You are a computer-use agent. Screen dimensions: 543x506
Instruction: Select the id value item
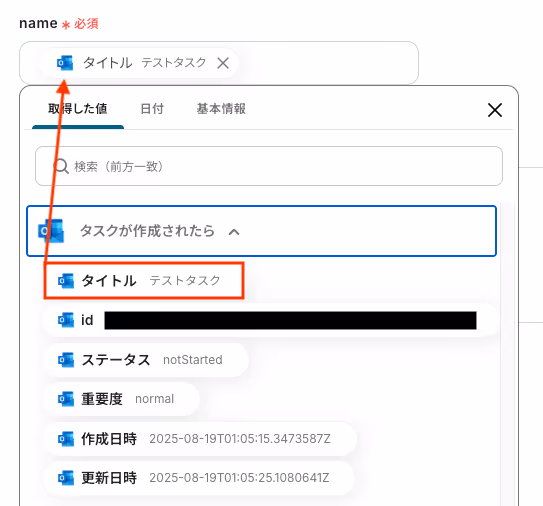point(271,320)
